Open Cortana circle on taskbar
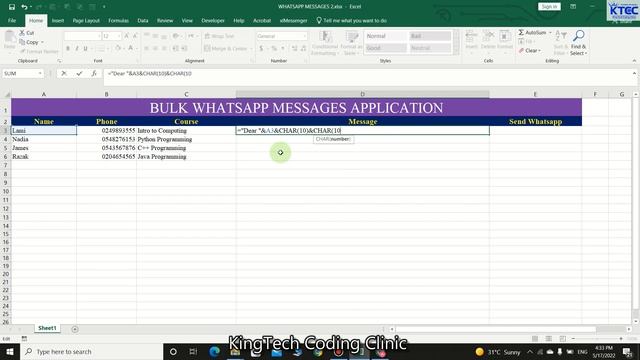 pyautogui.click(x=173, y=351)
